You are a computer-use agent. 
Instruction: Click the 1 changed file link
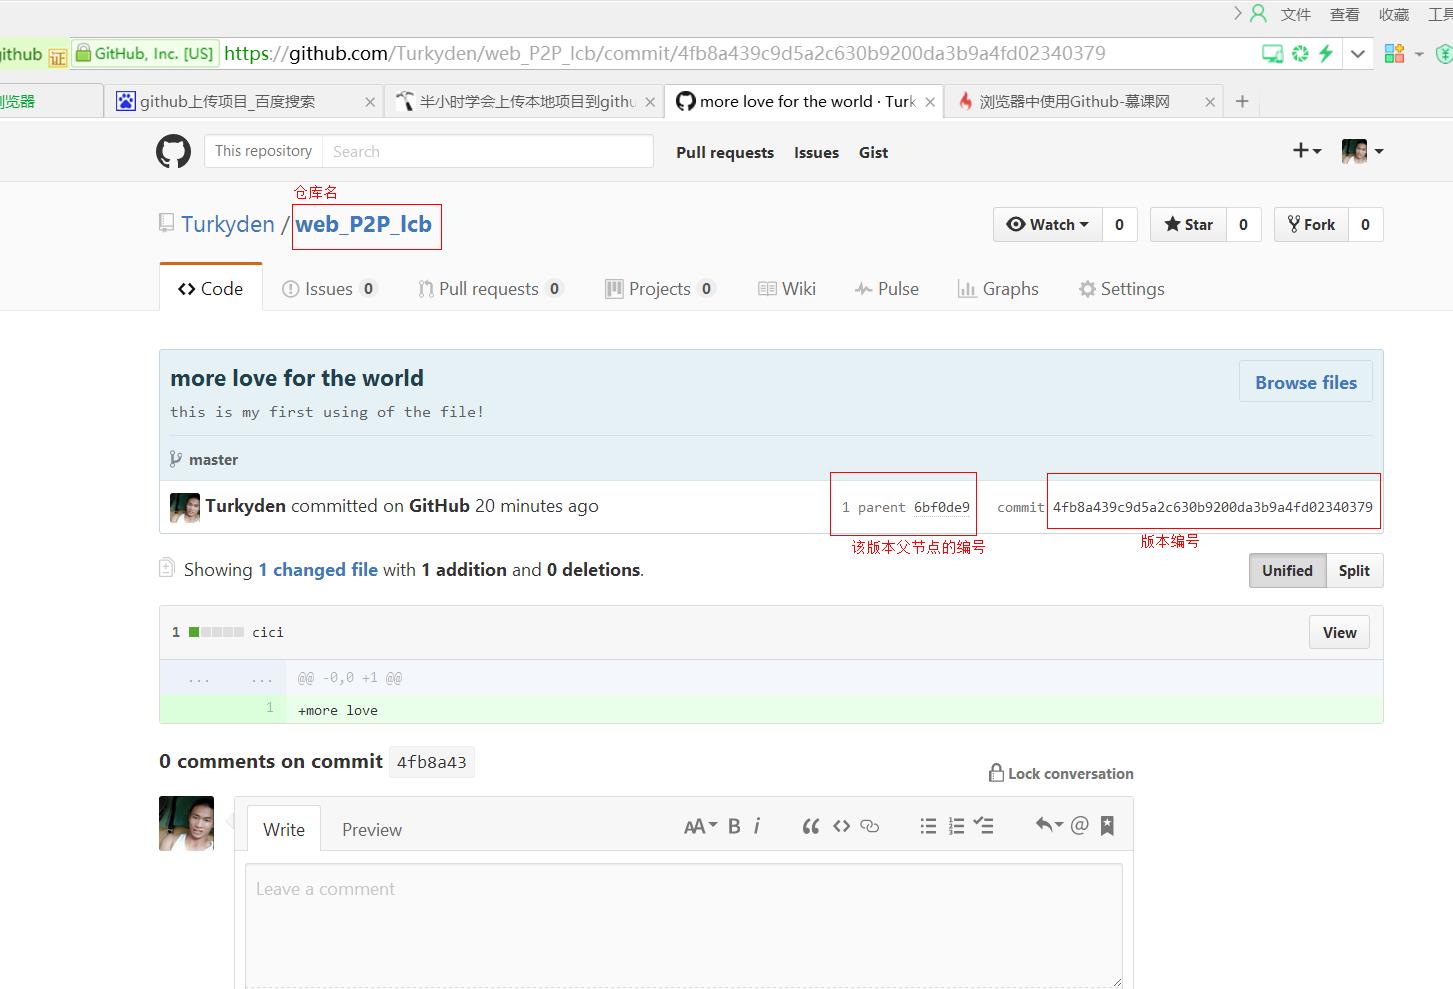318,570
